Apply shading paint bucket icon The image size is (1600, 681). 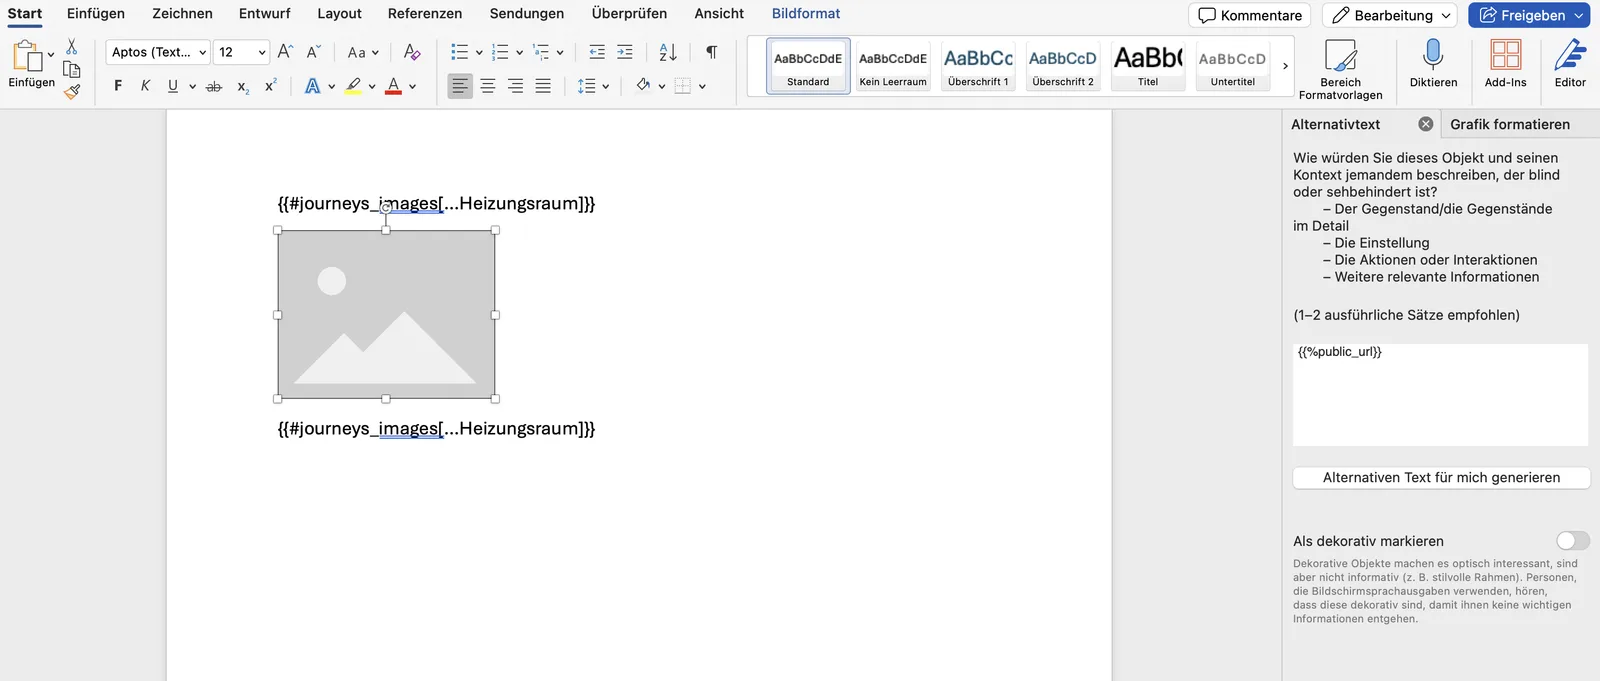[643, 86]
